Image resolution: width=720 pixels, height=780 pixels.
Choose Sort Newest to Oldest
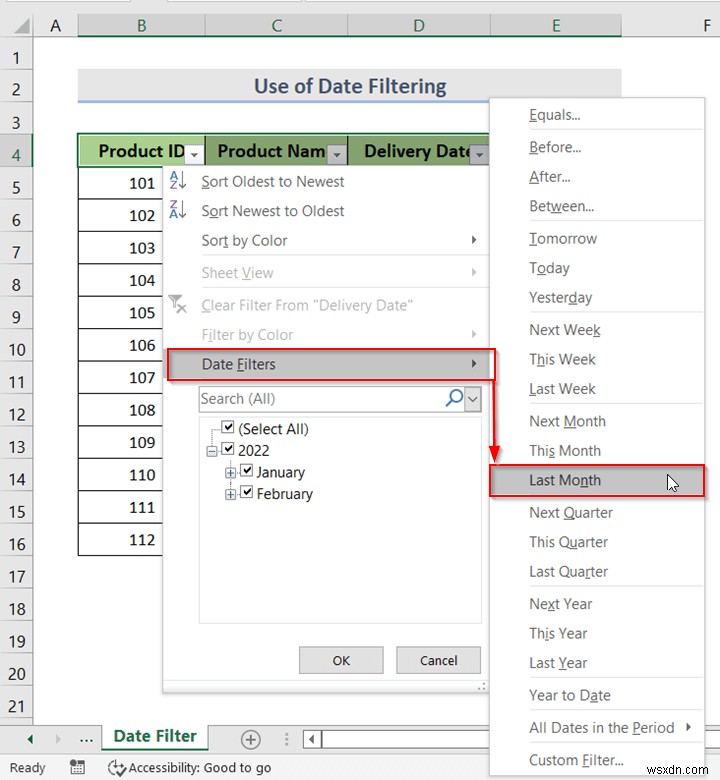click(272, 211)
